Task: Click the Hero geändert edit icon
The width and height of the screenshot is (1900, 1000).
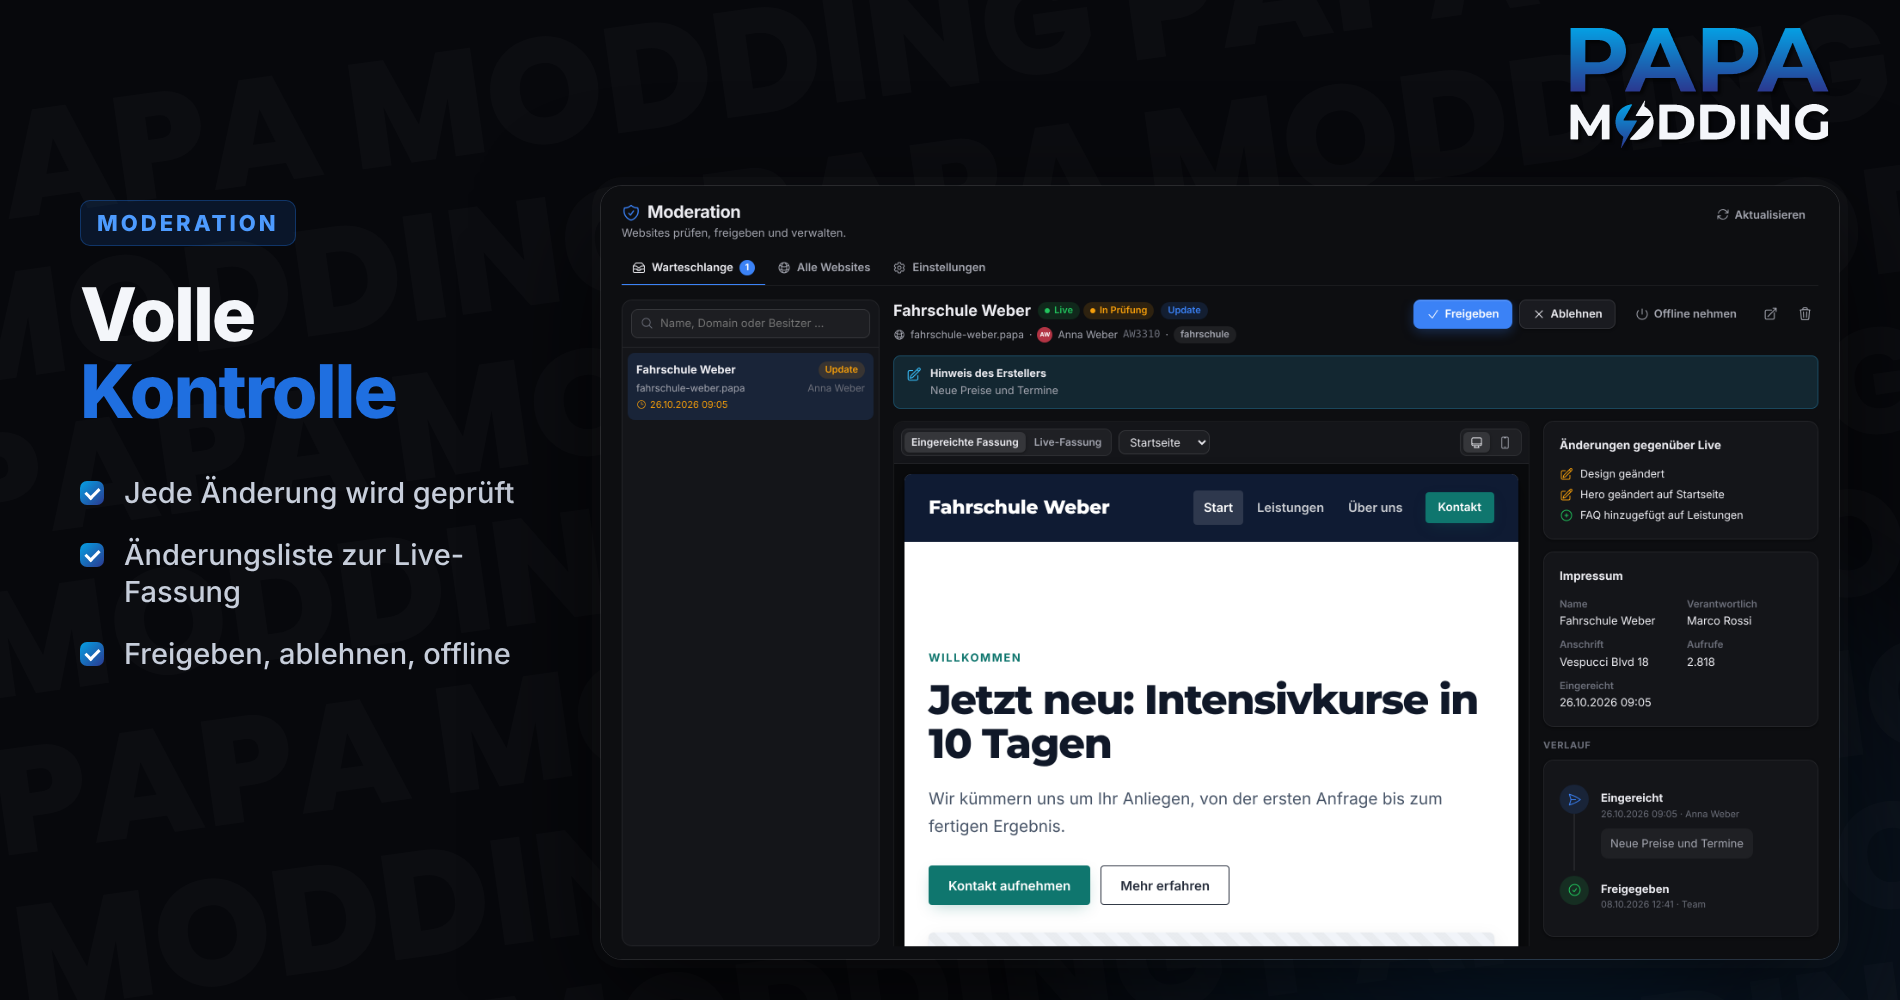Action: tap(1566, 495)
